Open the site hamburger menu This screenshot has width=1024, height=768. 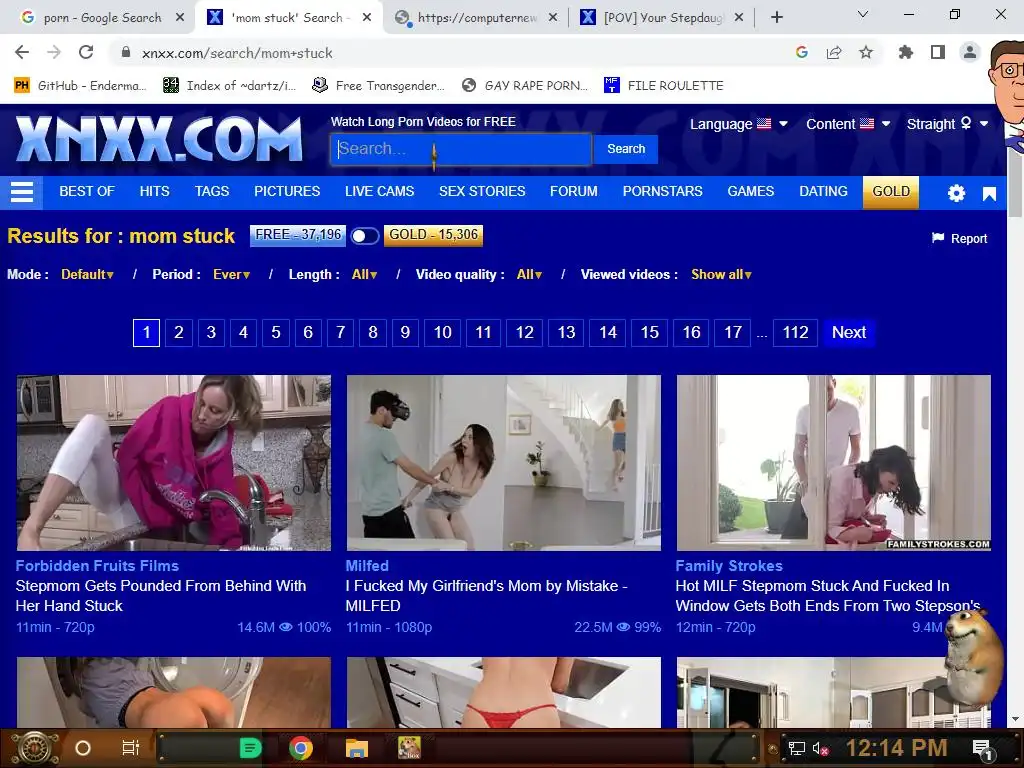(x=22, y=192)
